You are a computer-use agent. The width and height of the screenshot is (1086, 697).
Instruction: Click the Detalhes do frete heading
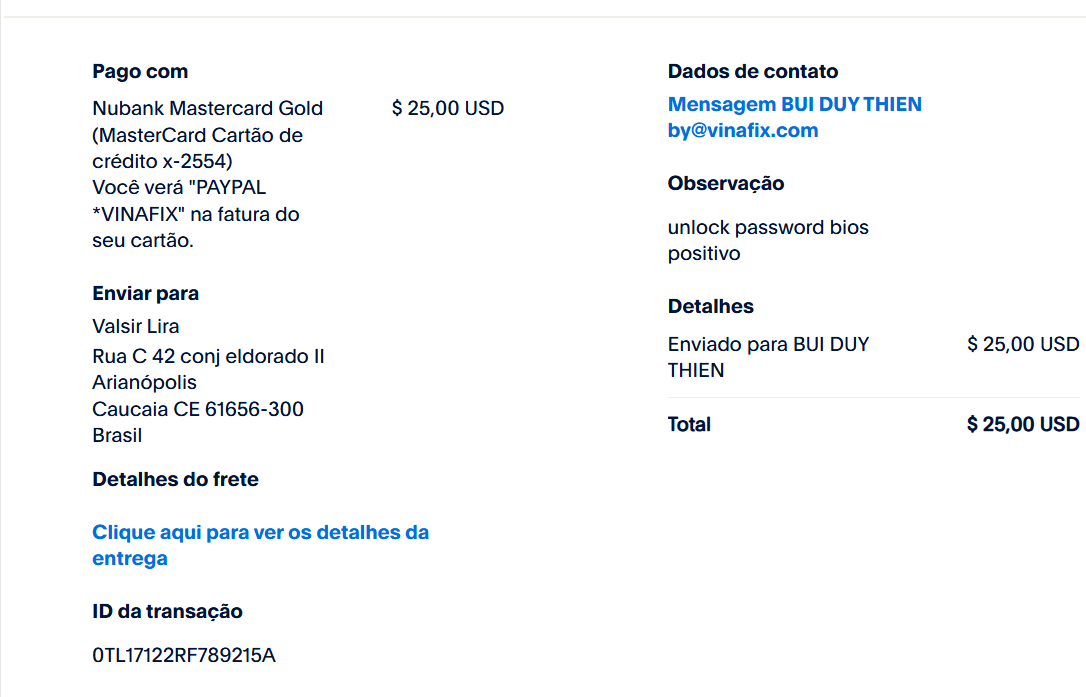click(175, 479)
